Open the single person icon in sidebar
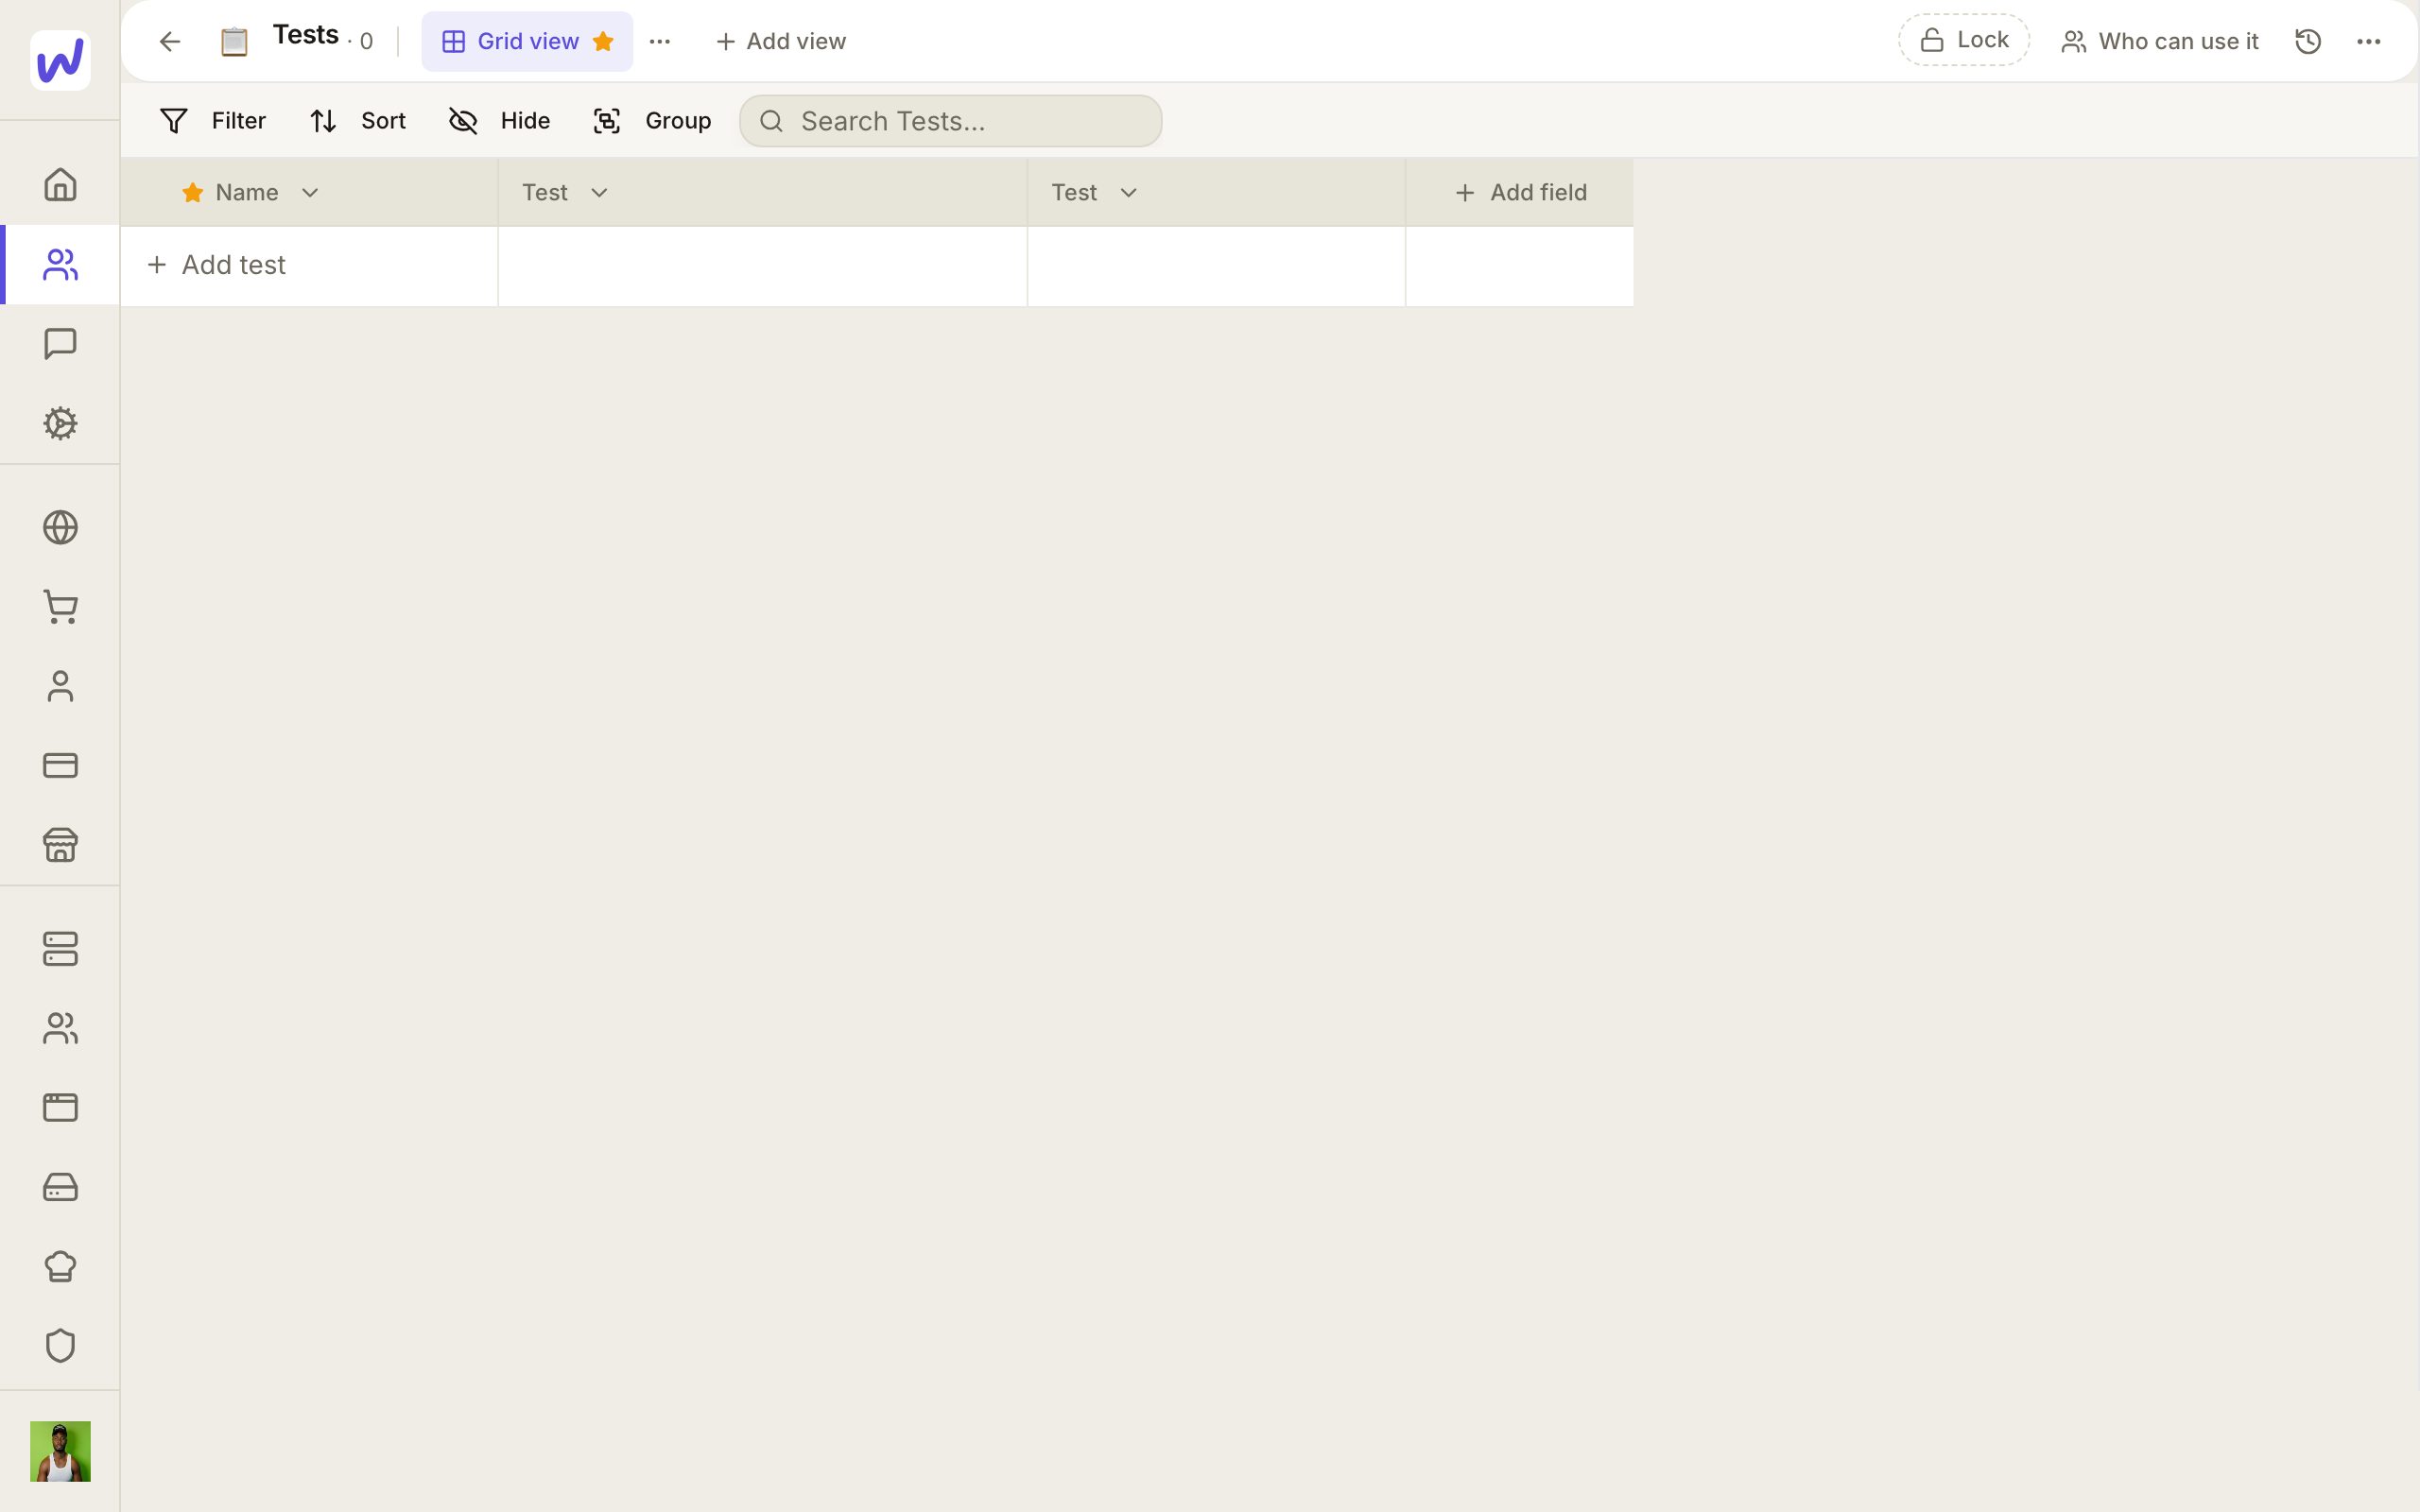 60,686
